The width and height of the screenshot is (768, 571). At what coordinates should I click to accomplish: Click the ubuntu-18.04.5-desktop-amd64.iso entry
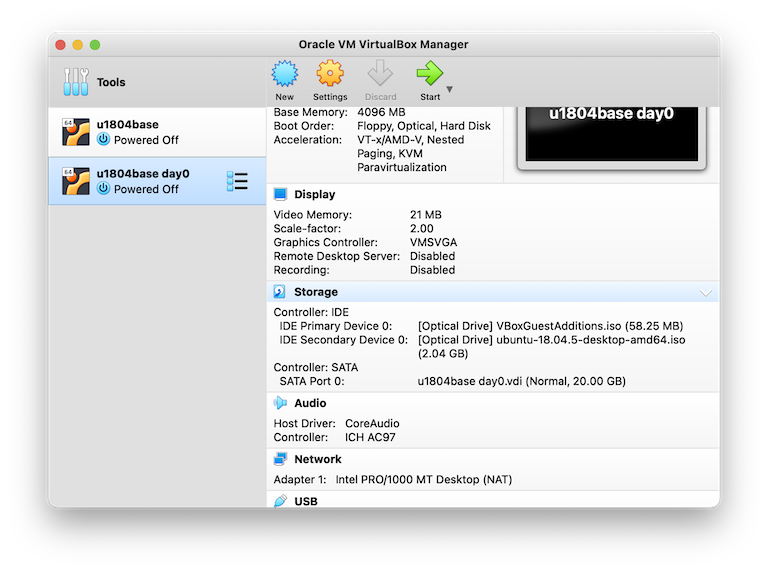[x=552, y=347]
